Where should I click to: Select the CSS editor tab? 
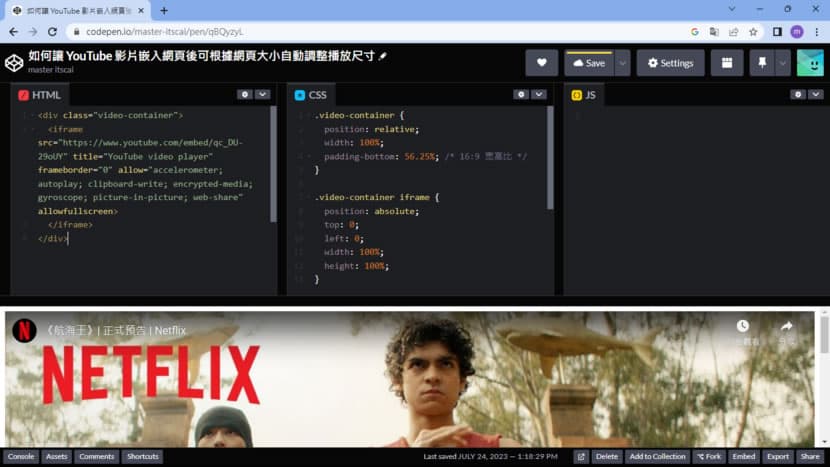coord(311,95)
